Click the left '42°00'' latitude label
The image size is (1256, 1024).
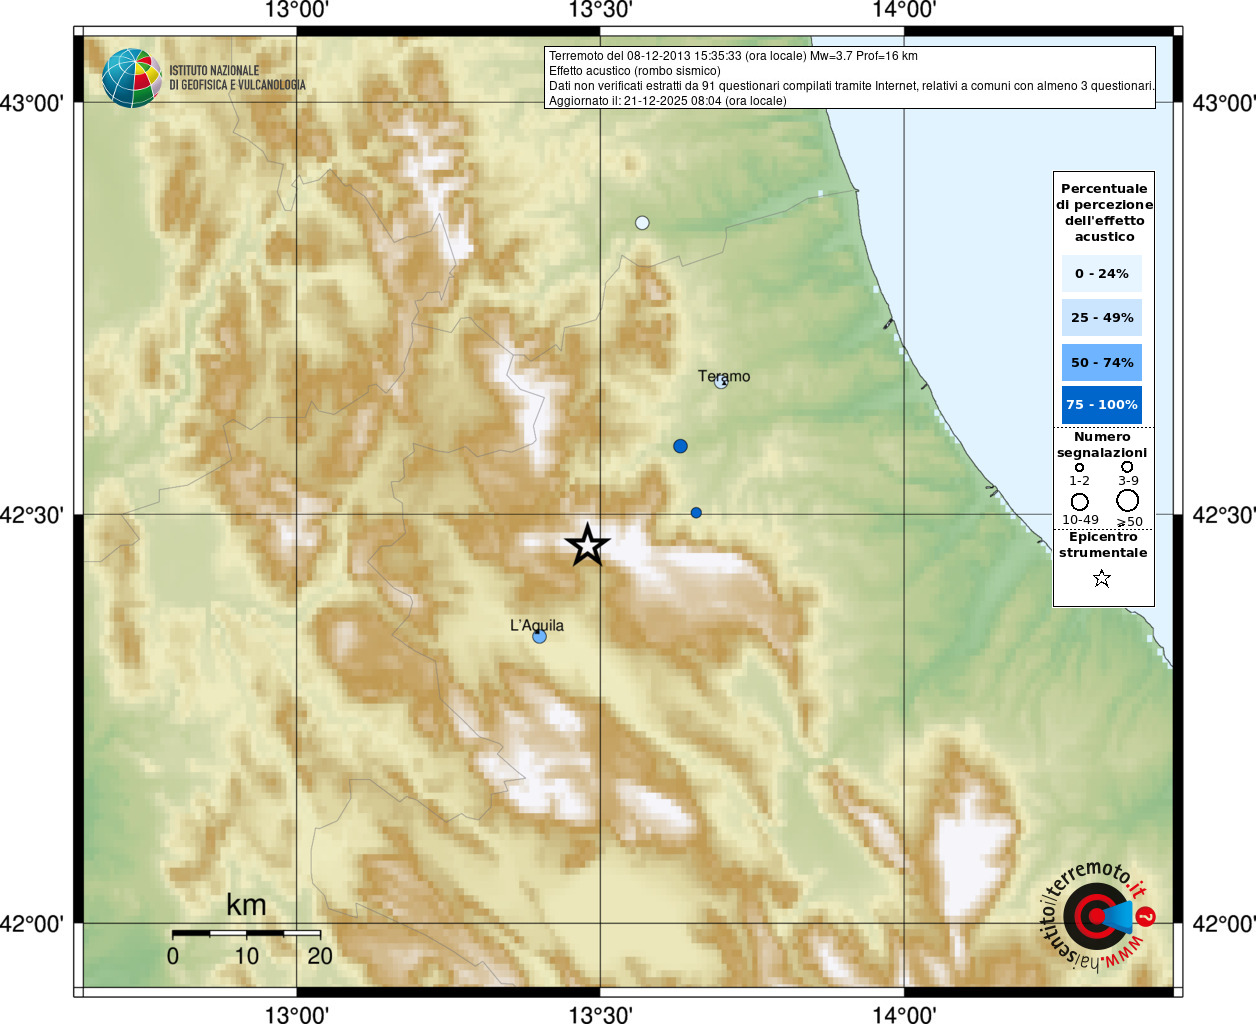click(x=32, y=923)
